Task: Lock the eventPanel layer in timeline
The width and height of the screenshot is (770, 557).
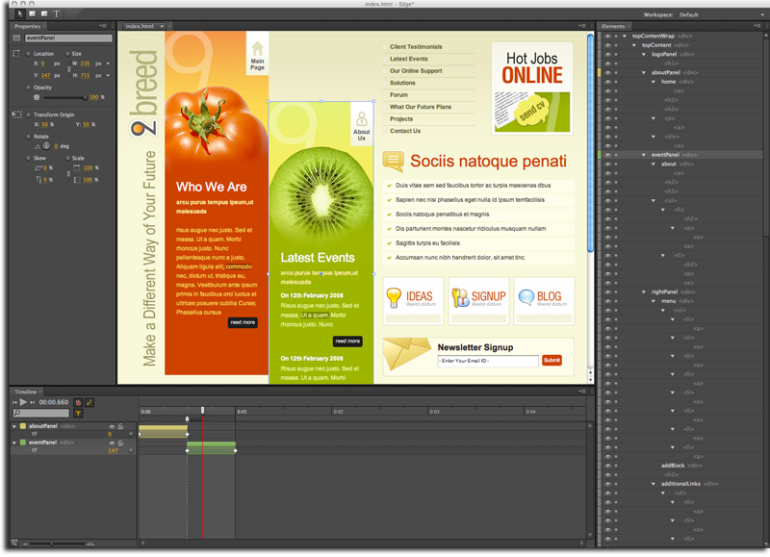Action: (119, 442)
